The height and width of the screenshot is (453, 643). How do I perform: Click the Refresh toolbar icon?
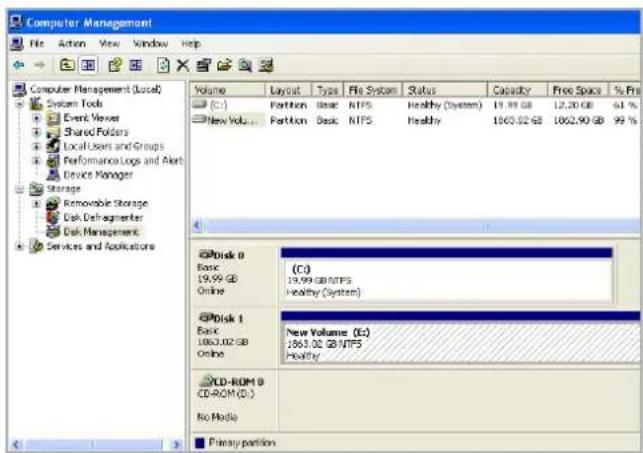[x=163, y=65]
